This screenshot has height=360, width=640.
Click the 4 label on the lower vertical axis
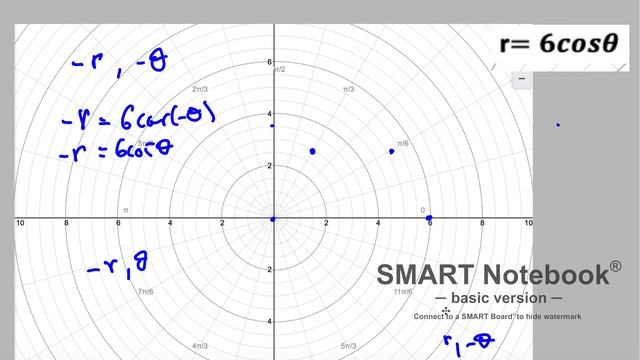pos(269,321)
